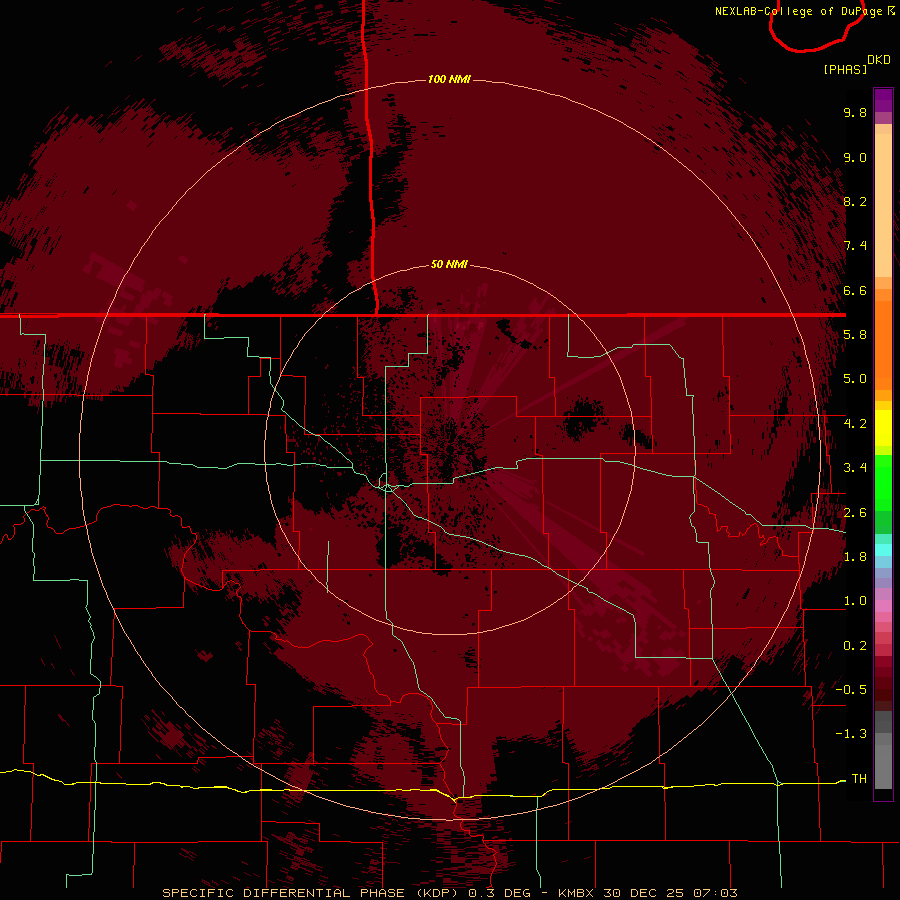Click the 5.0 color scale value
This screenshot has width=900, height=900.
click(855, 379)
